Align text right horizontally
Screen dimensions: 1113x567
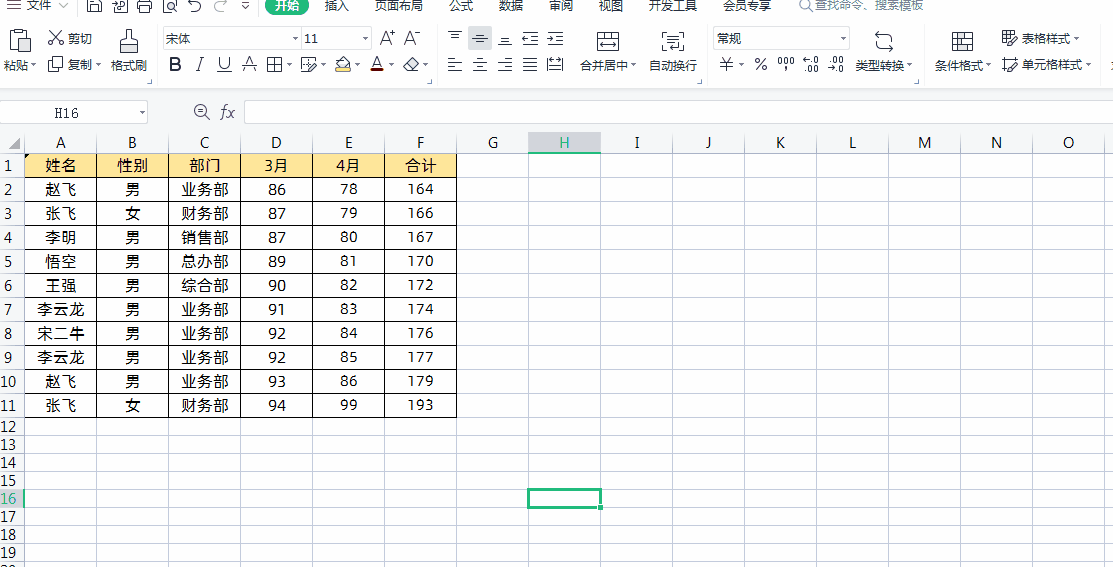pos(505,65)
